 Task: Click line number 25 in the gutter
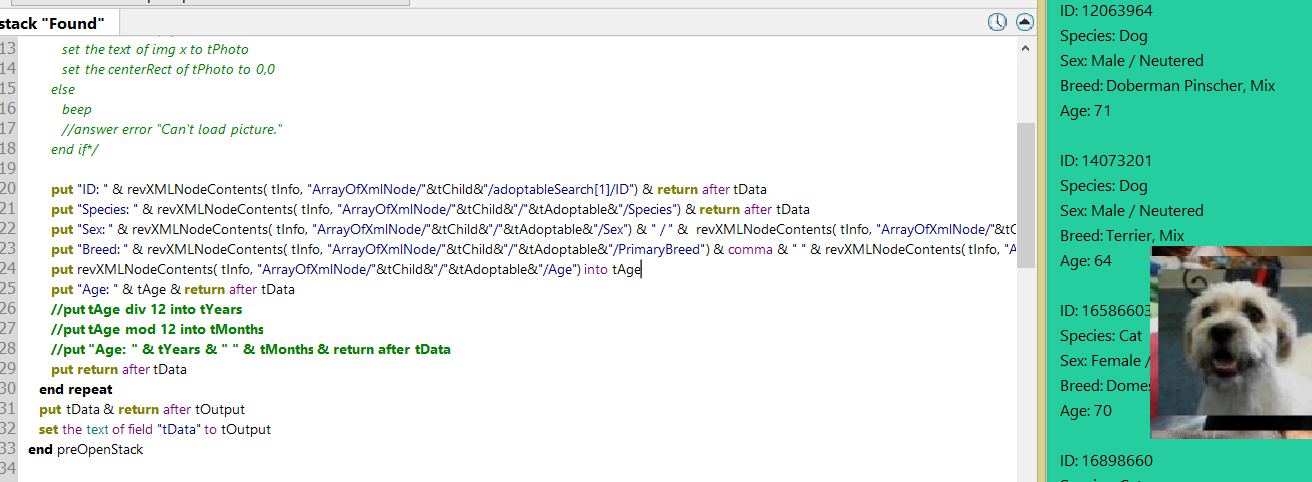point(9,289)
